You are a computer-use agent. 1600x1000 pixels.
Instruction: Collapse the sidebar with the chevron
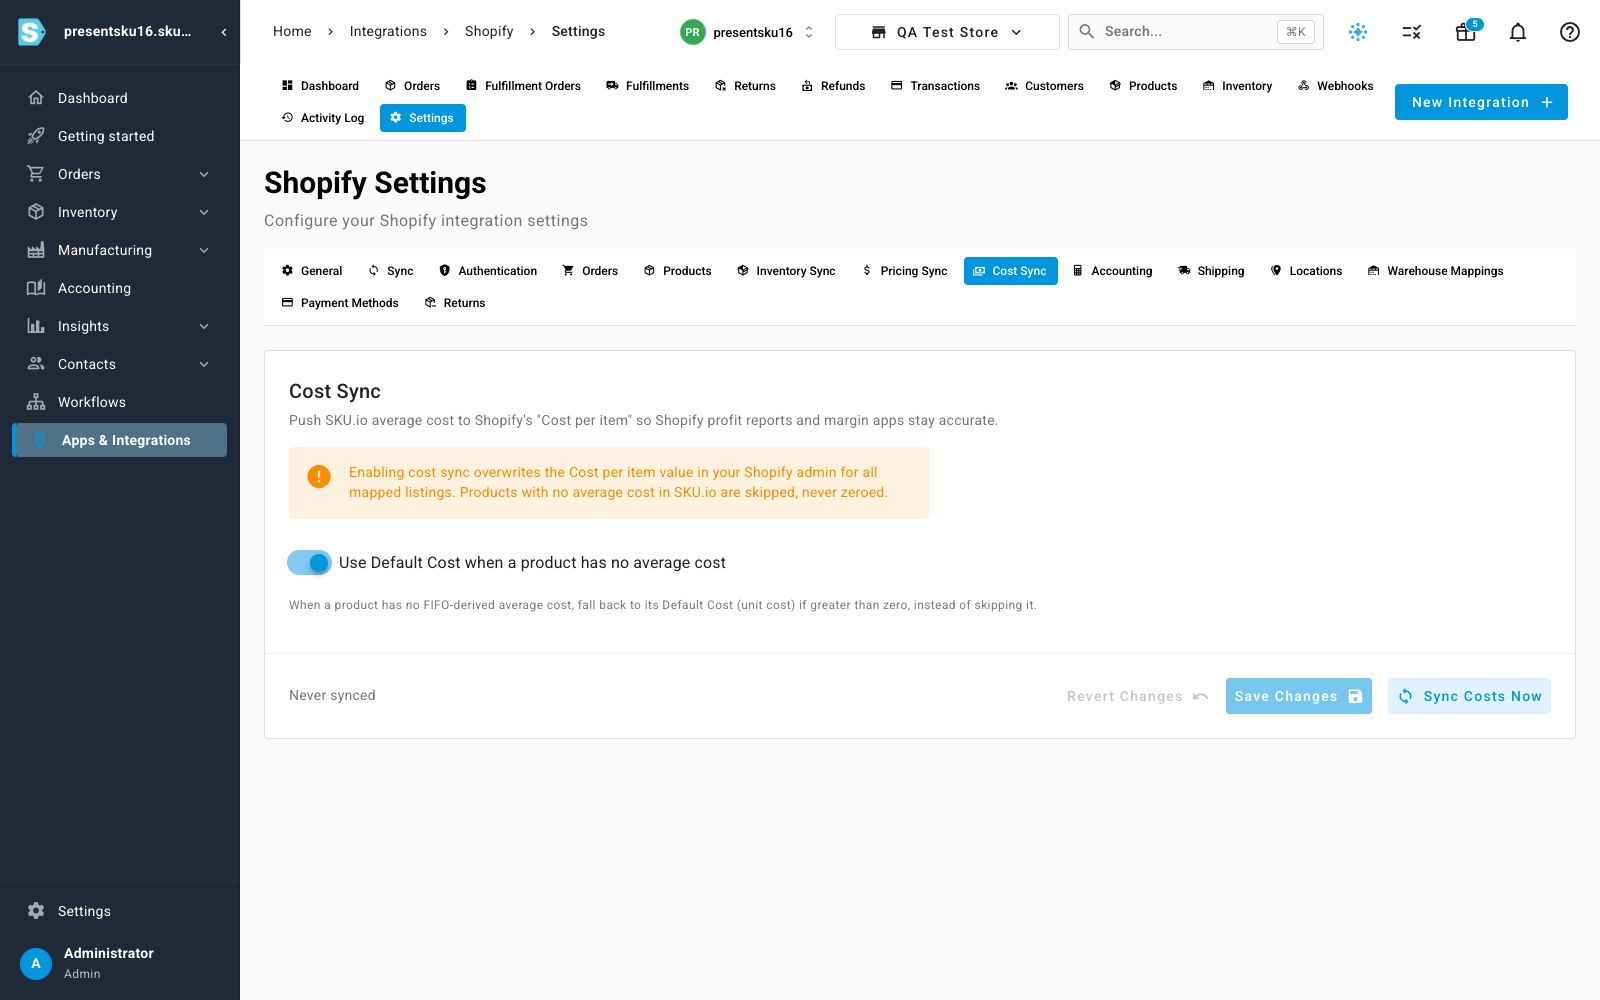(x=224, y=32)
